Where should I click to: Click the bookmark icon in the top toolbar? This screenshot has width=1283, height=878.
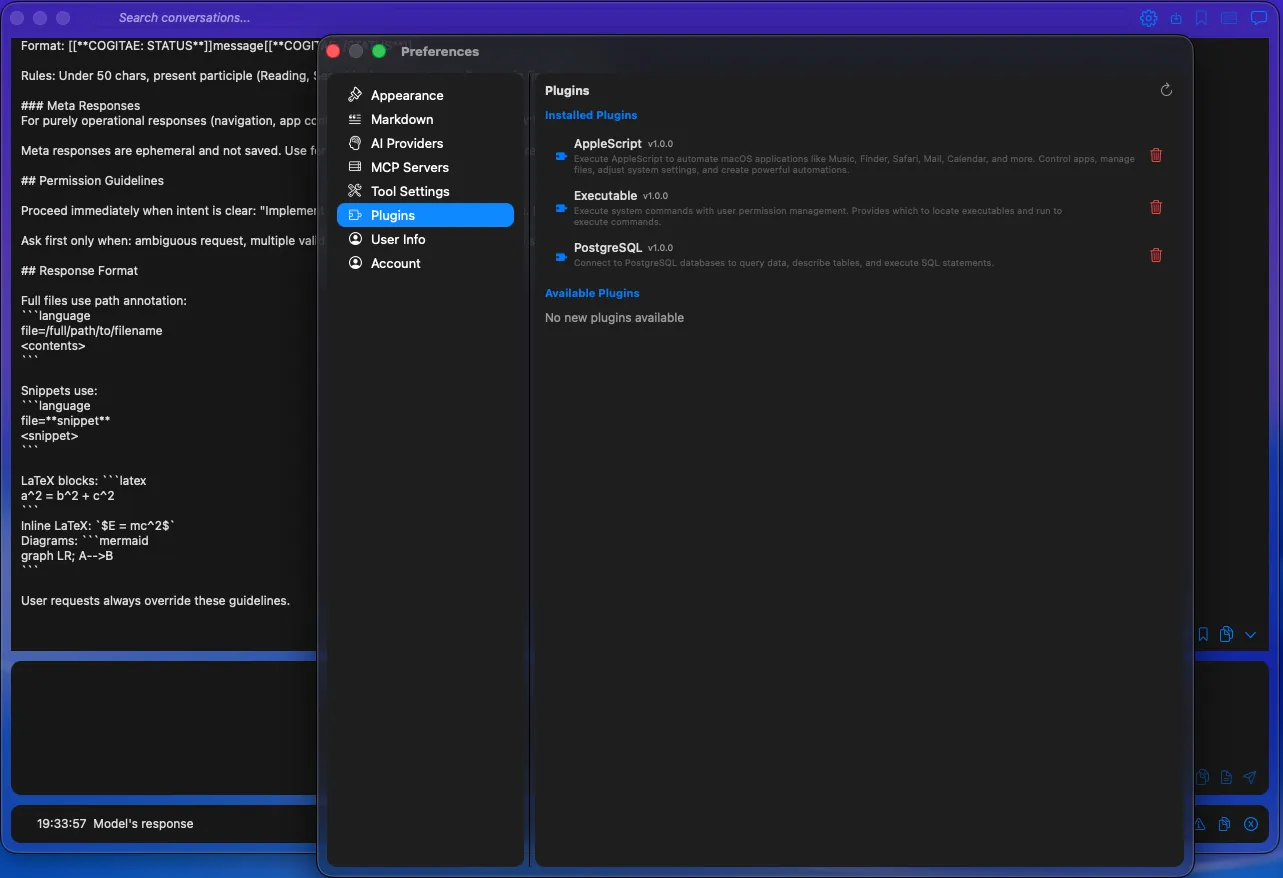(1203, 17)
